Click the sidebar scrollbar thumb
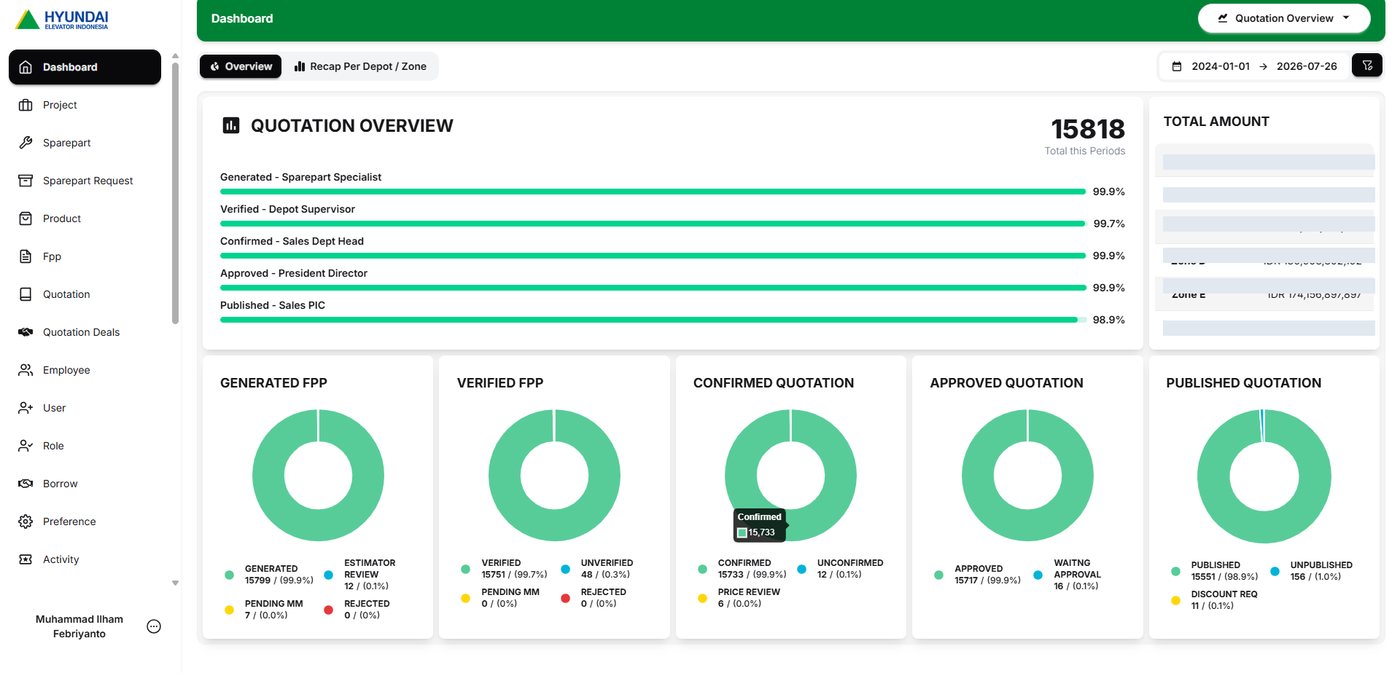Image resolution: width=1400 pixels, height=673 pixels. [175, 194]
